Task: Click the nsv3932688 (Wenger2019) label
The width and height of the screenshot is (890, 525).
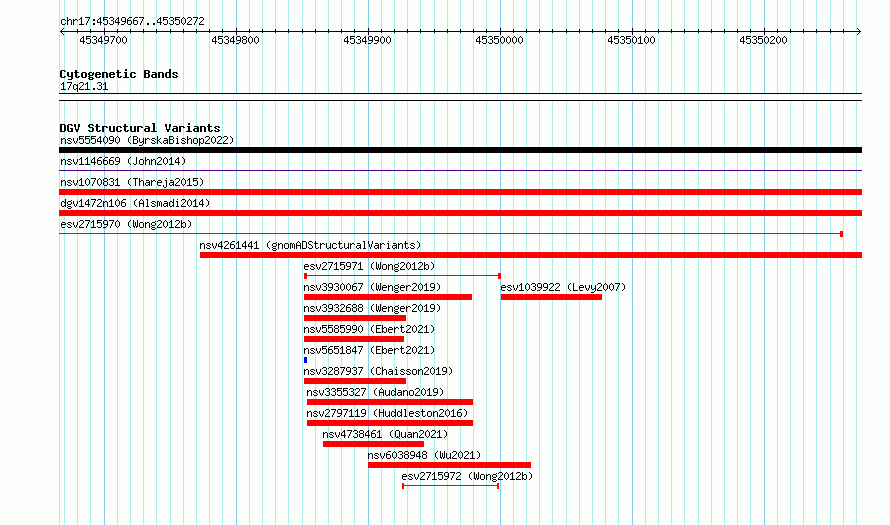Action: [x=372, y=308]
